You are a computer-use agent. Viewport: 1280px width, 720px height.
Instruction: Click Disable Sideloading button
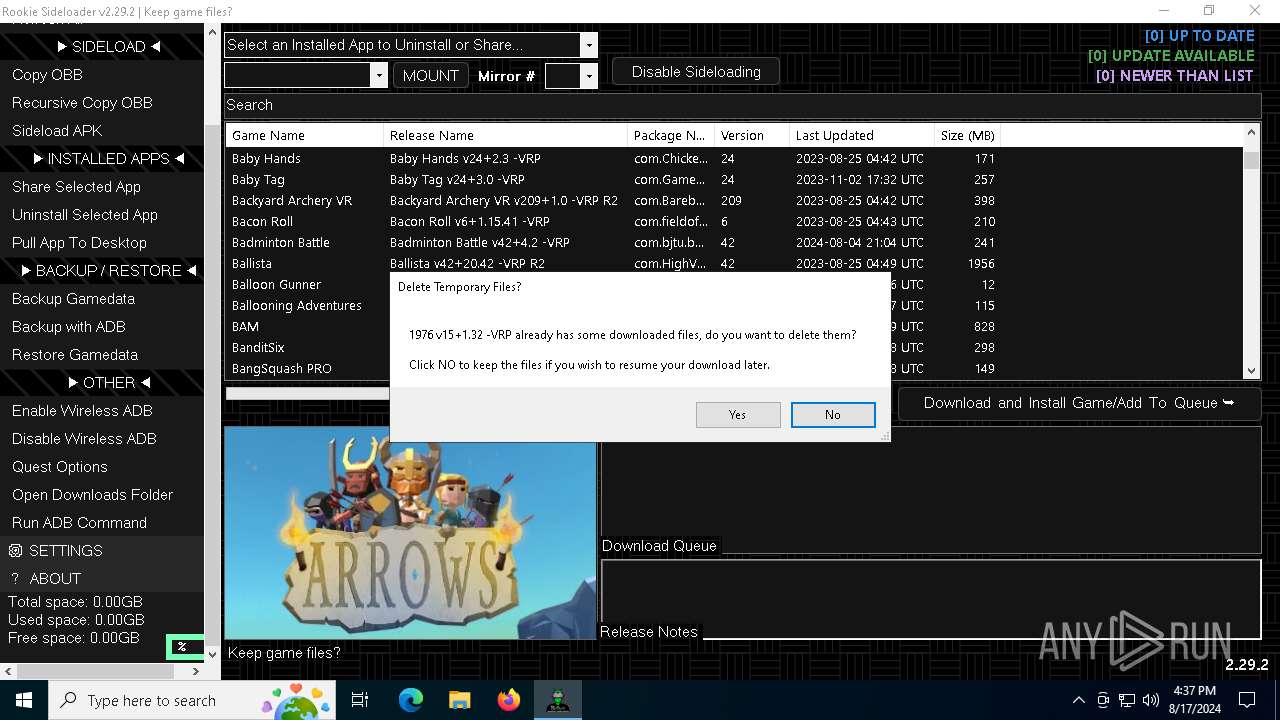click(696, 72)
